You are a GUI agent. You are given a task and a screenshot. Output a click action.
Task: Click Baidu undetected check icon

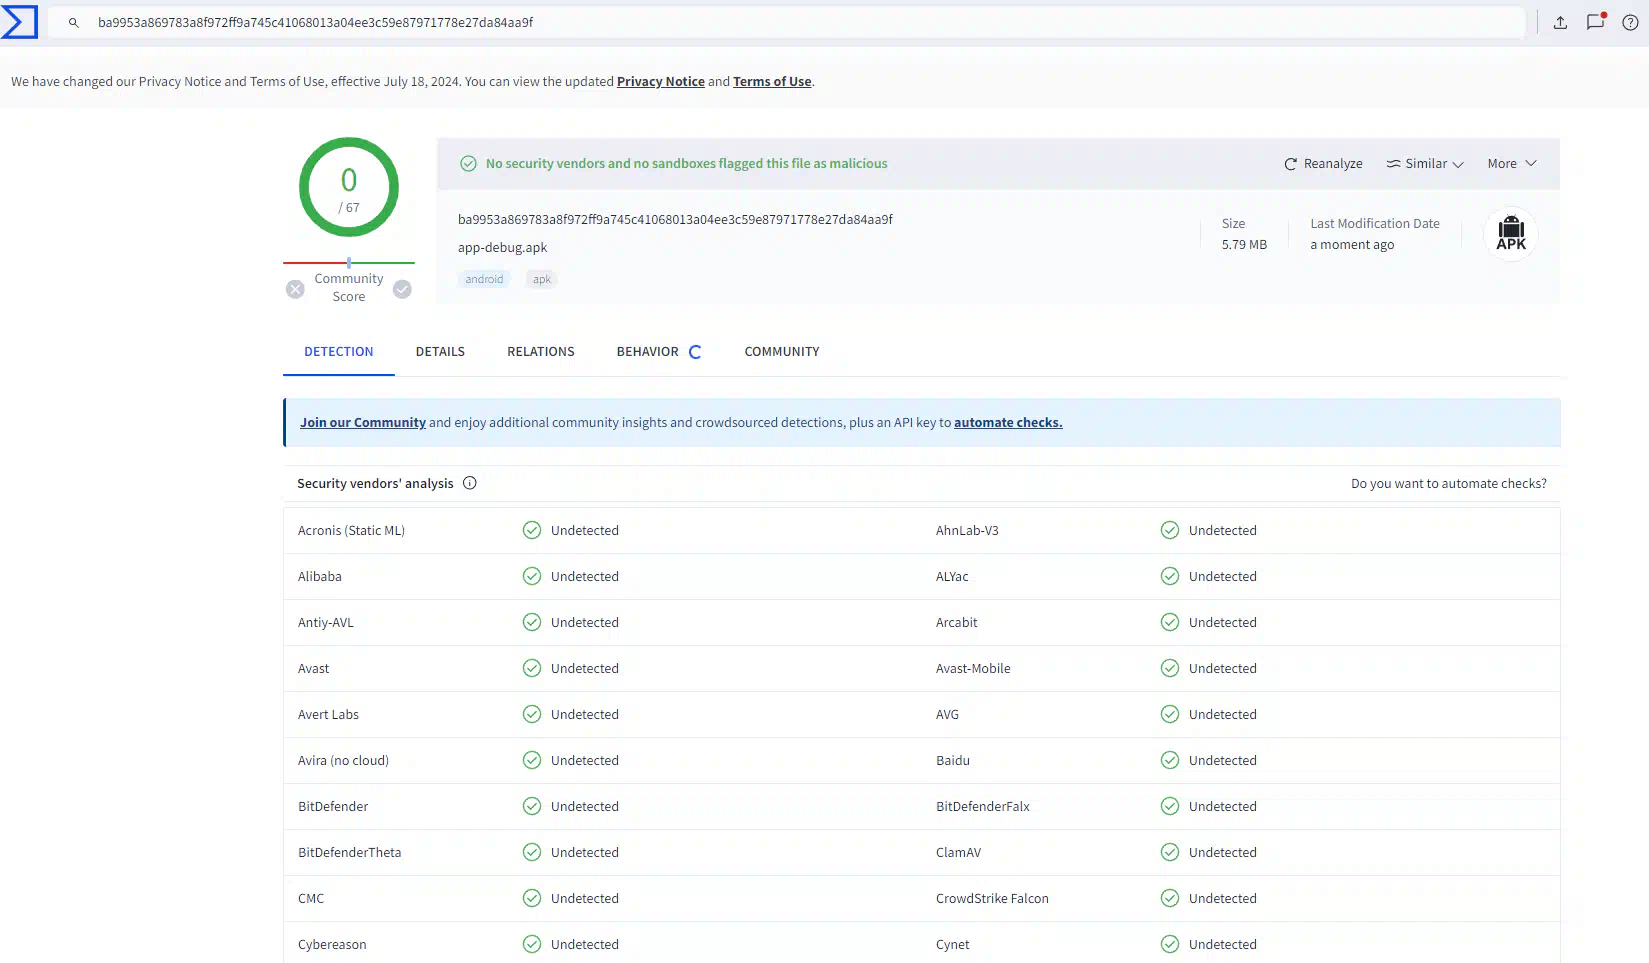(x=1170, y=760)
